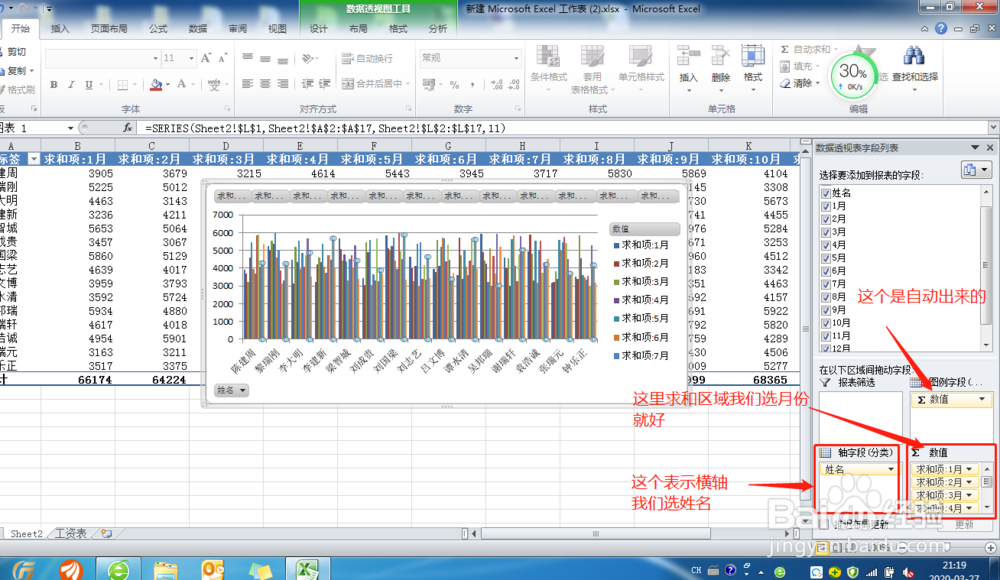Align text right in cell
Screen dimensions: 1000x580
pos(283,84)
